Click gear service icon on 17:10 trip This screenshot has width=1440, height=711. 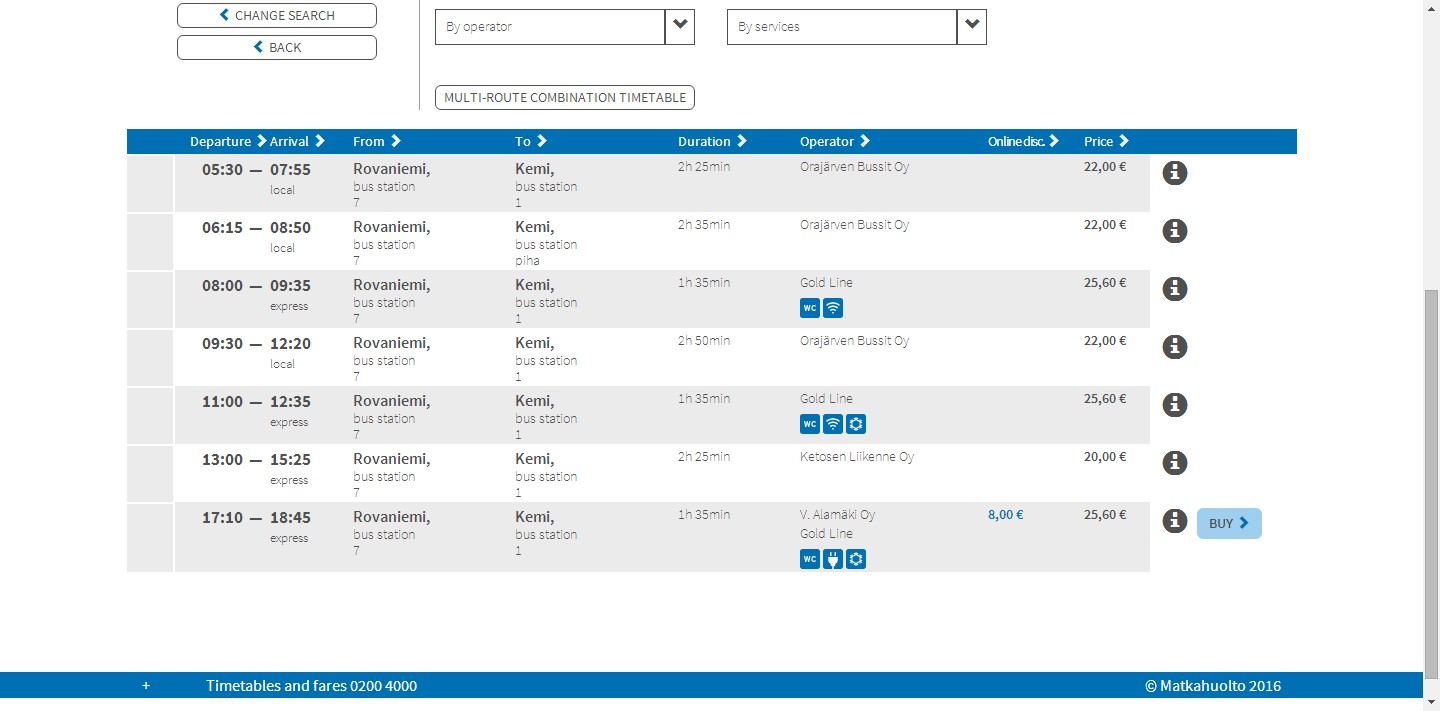[x=856, y=559]
